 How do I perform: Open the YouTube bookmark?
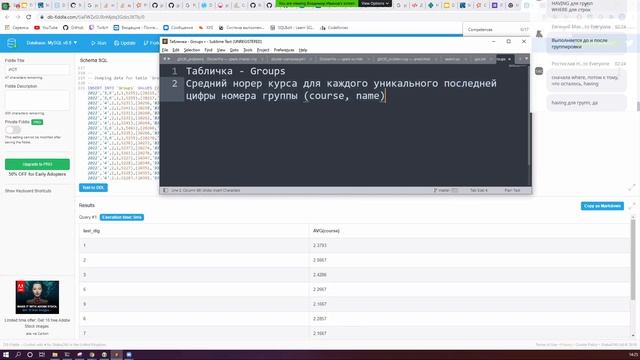click(x=46, y=28)
